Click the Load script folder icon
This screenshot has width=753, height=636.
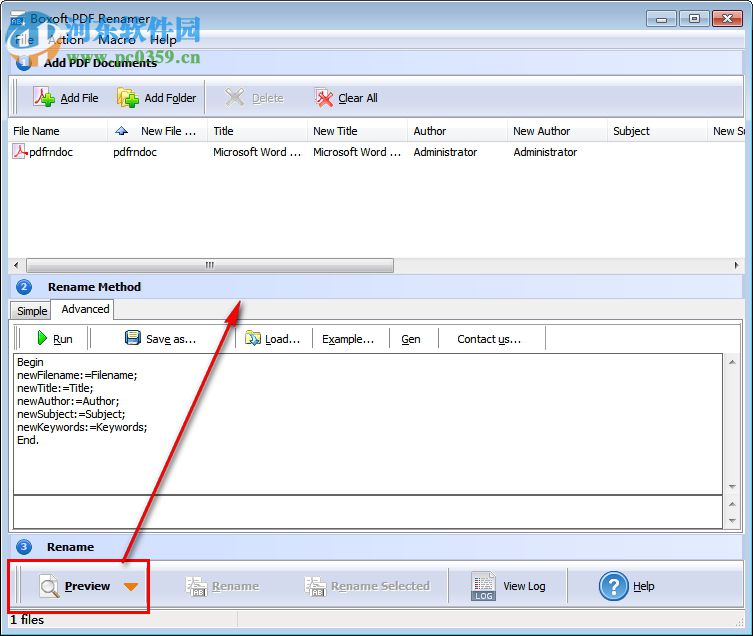coord(253,338)
